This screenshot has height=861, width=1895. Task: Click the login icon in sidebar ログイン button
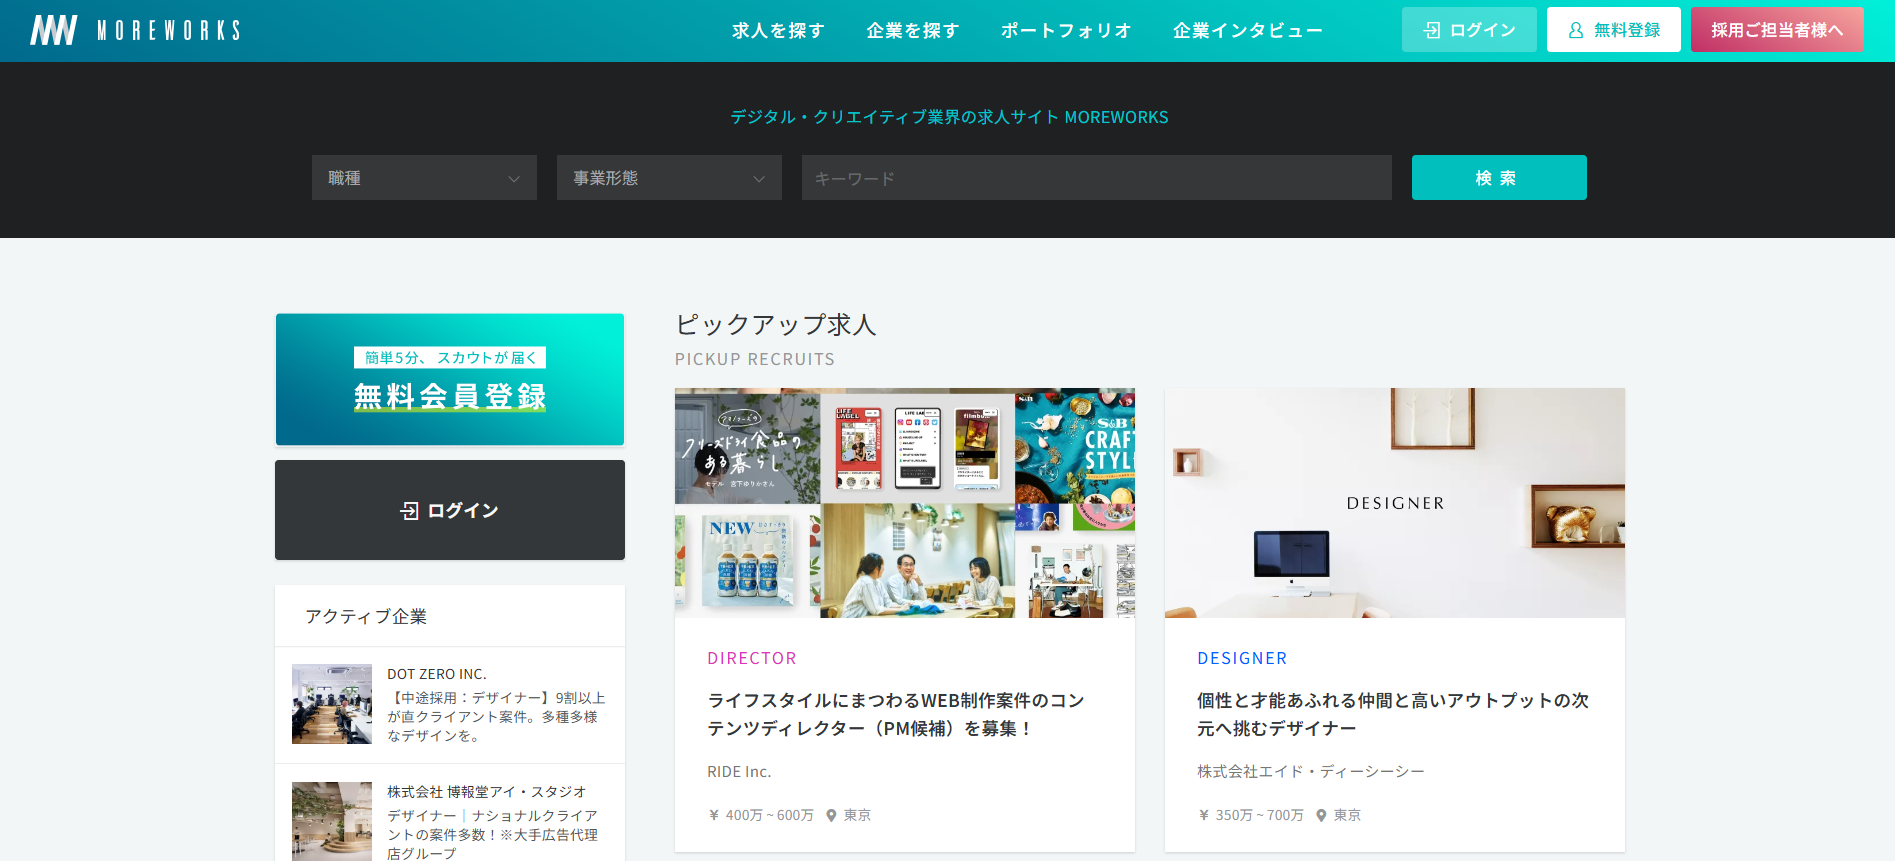[409, 511]
